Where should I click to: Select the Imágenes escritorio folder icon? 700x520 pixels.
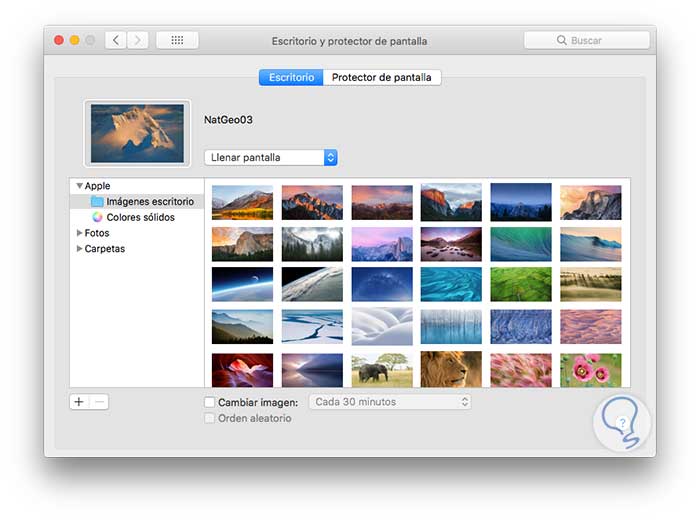[97, 201]
